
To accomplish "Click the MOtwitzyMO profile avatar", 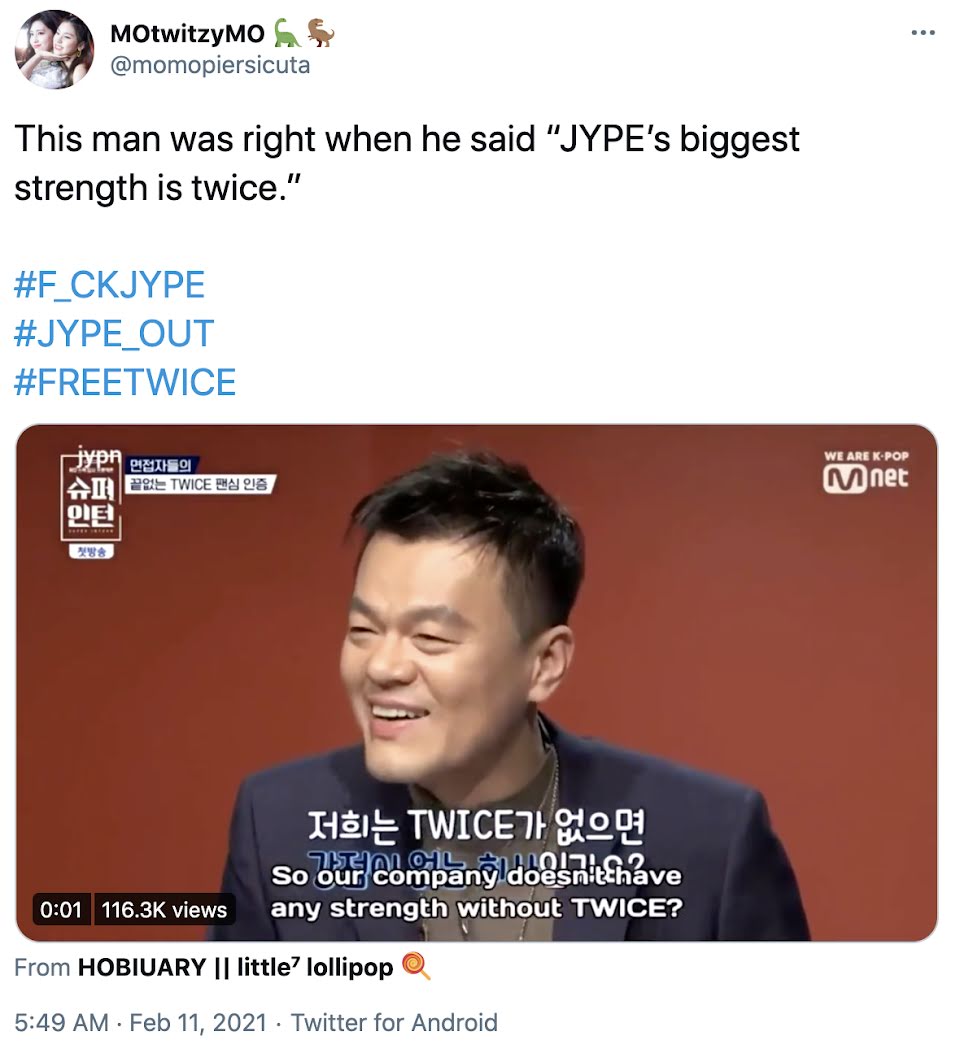I will pyautogui.click(x=54, y=49).
